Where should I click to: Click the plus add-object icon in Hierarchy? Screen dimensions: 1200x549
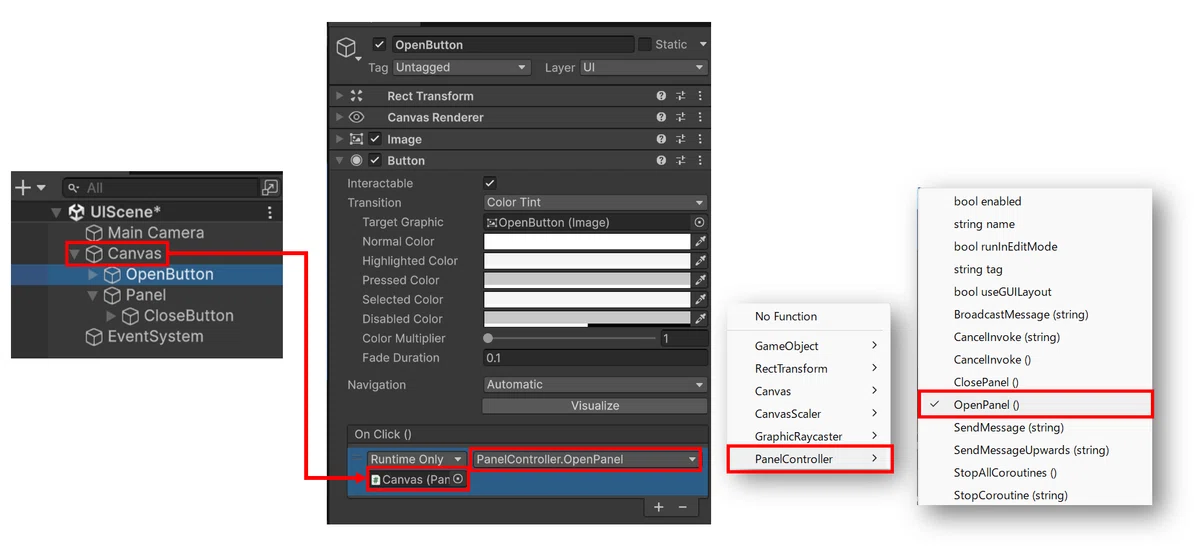tap(24, 188)
